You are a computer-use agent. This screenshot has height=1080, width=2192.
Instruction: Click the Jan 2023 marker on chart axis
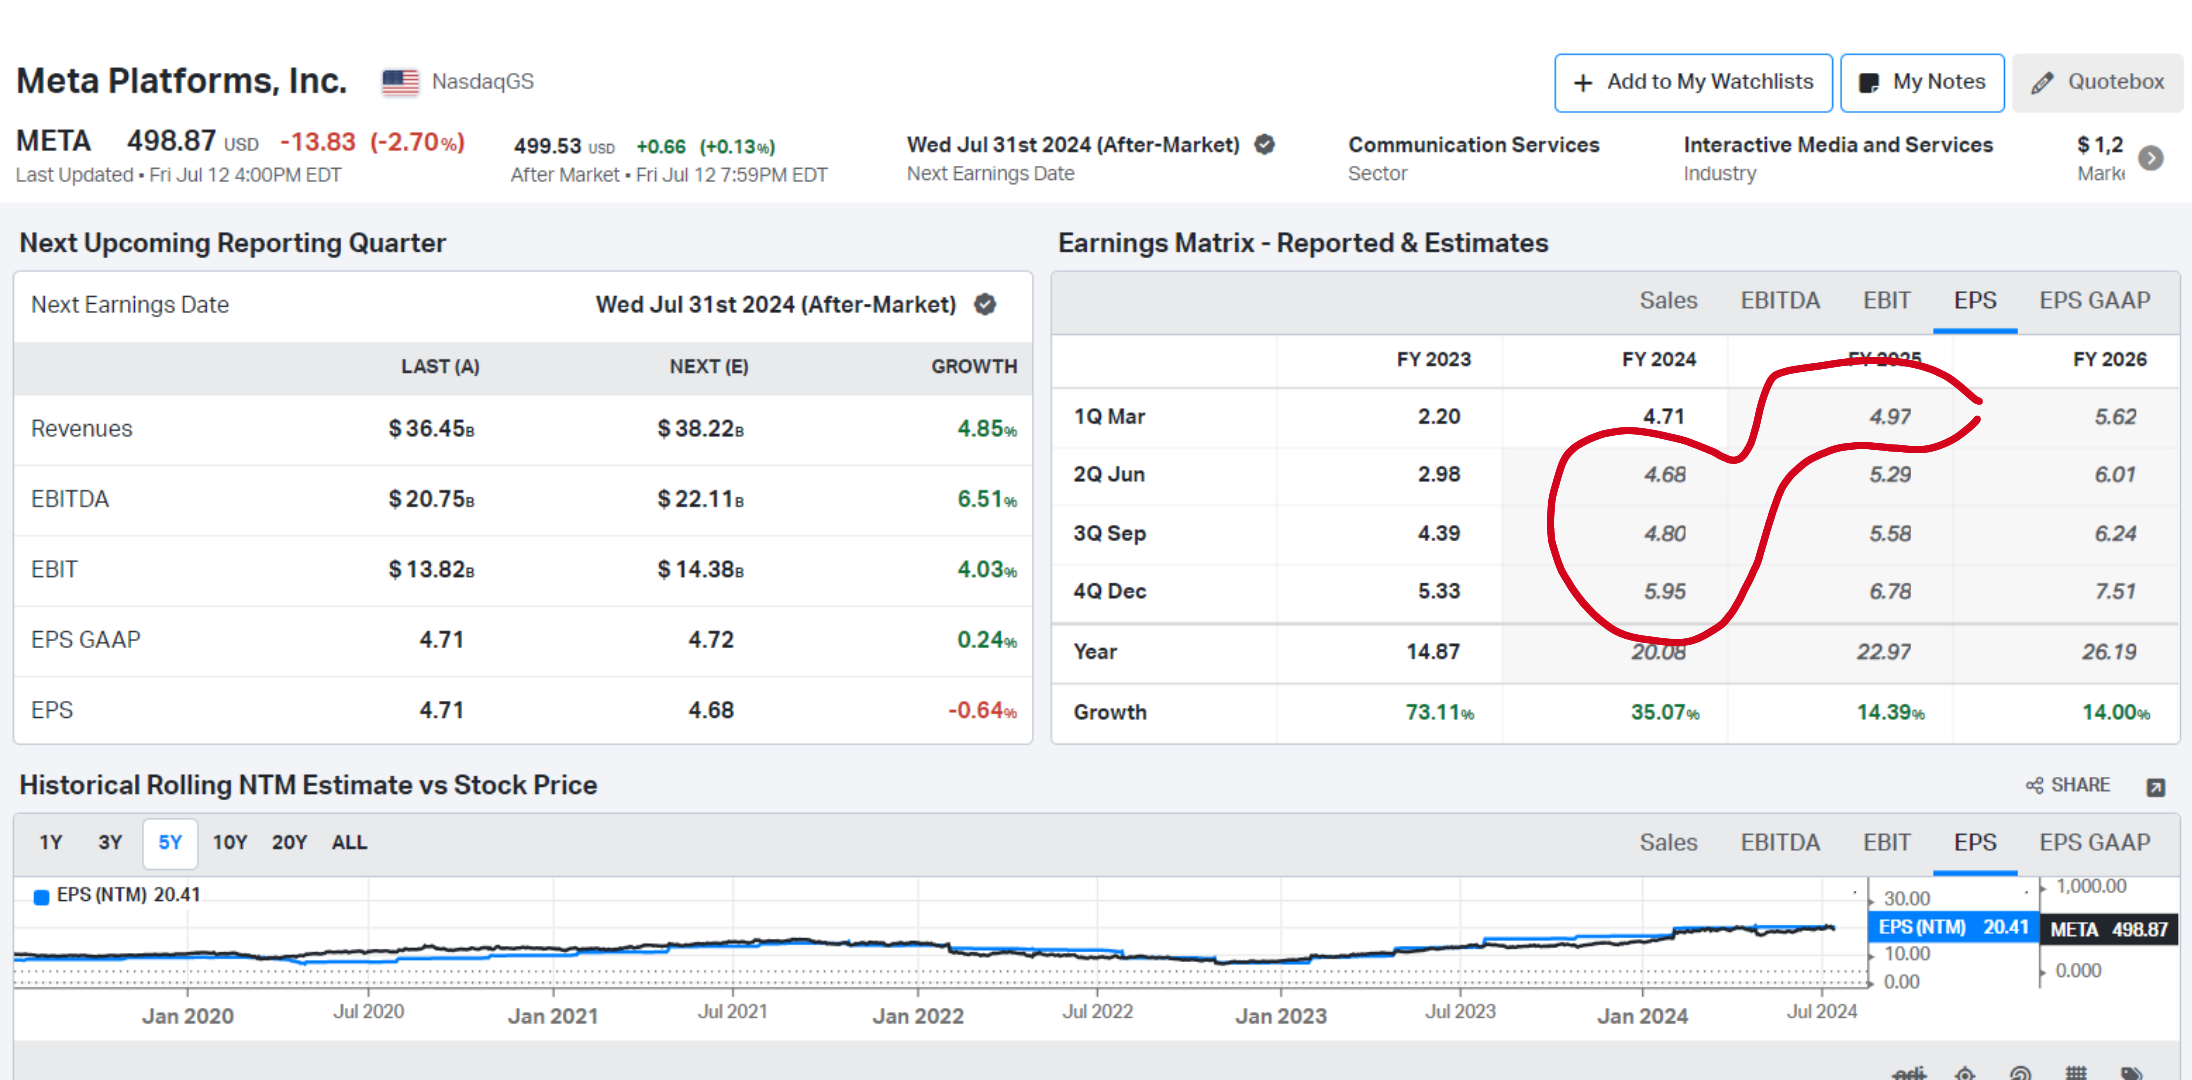tap(1281, 1016)
